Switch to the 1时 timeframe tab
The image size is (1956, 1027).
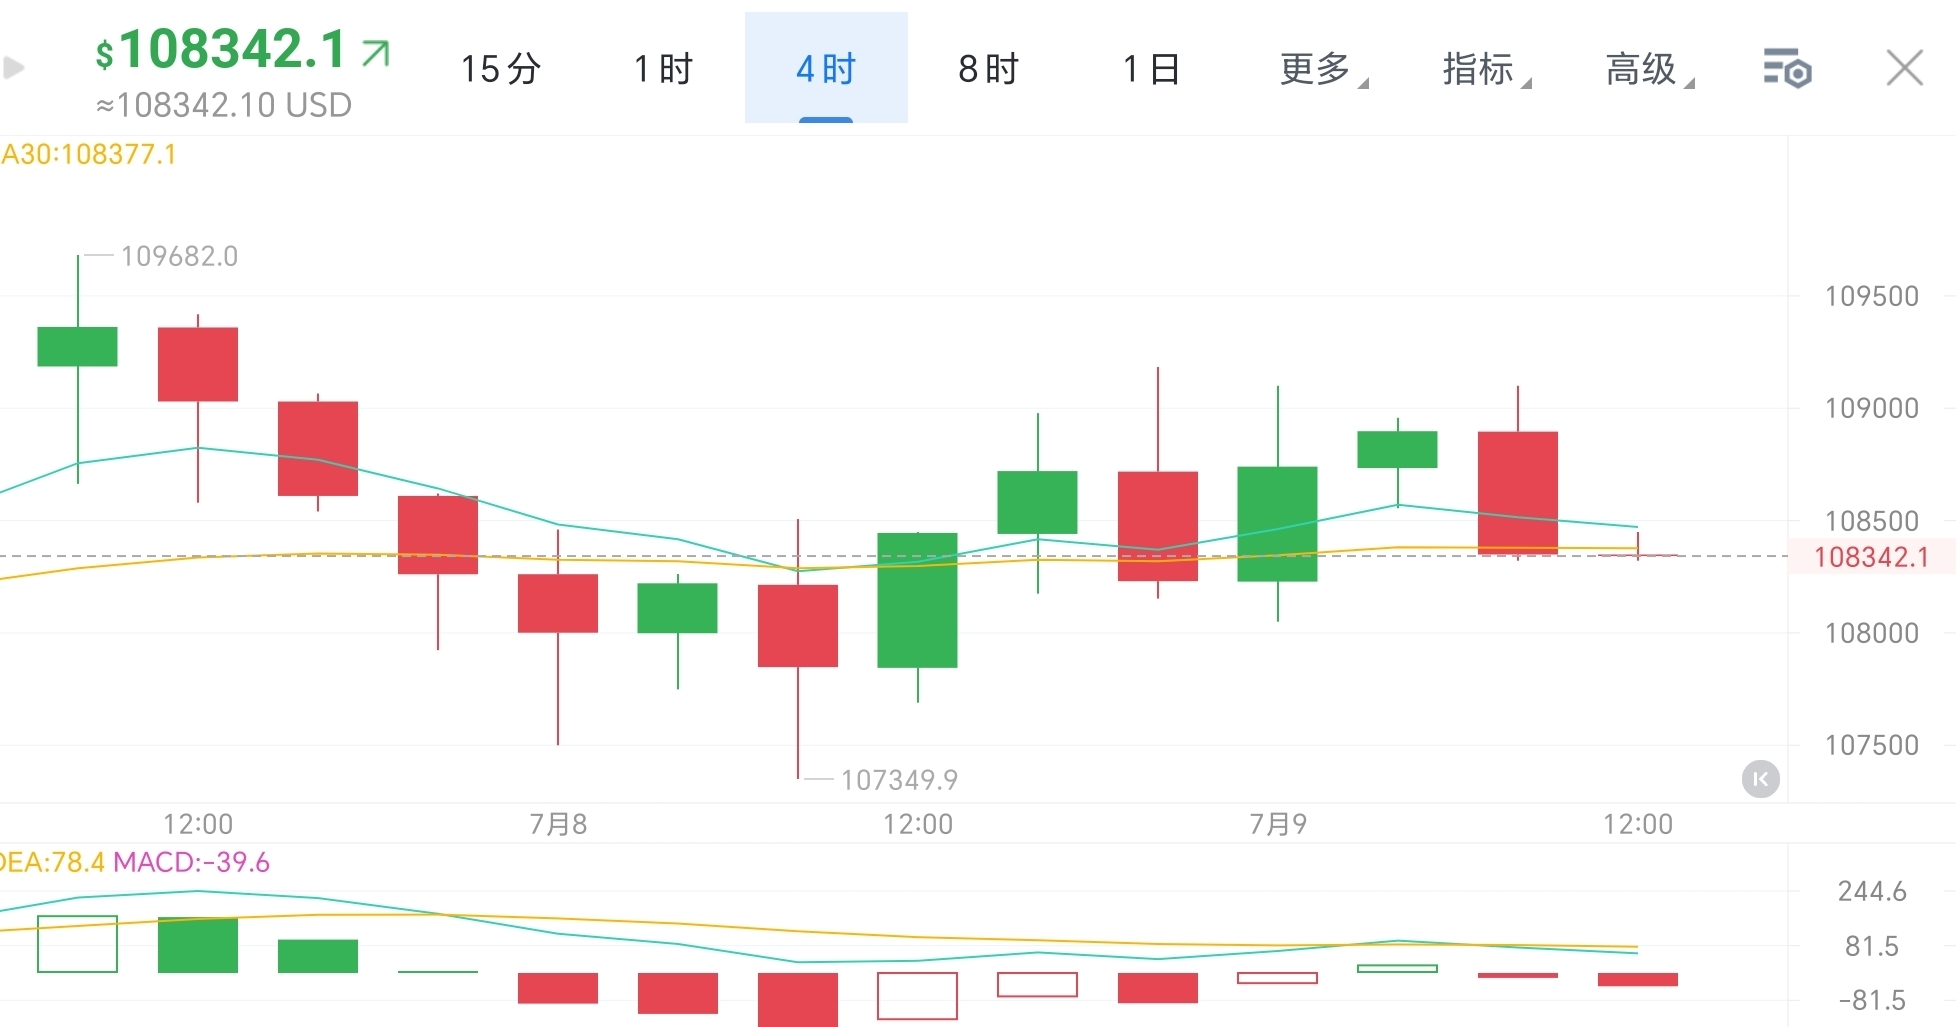661,68
